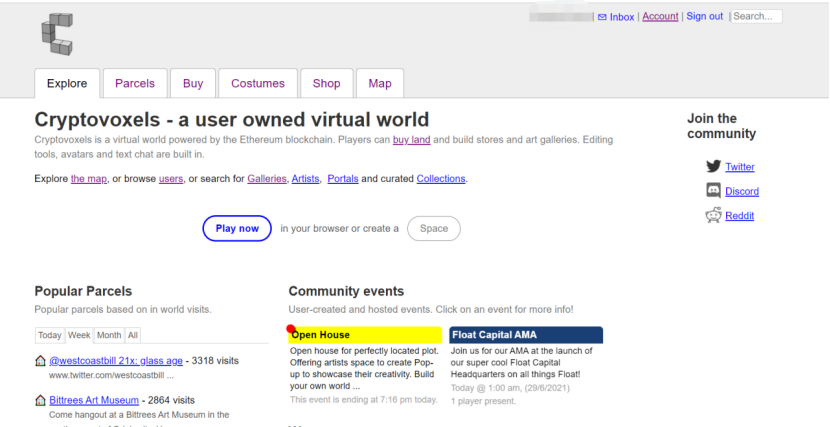Click the www.twitter.com/westcoastbill description text
This screenshot has width=830, height=427.
(111, 375)
